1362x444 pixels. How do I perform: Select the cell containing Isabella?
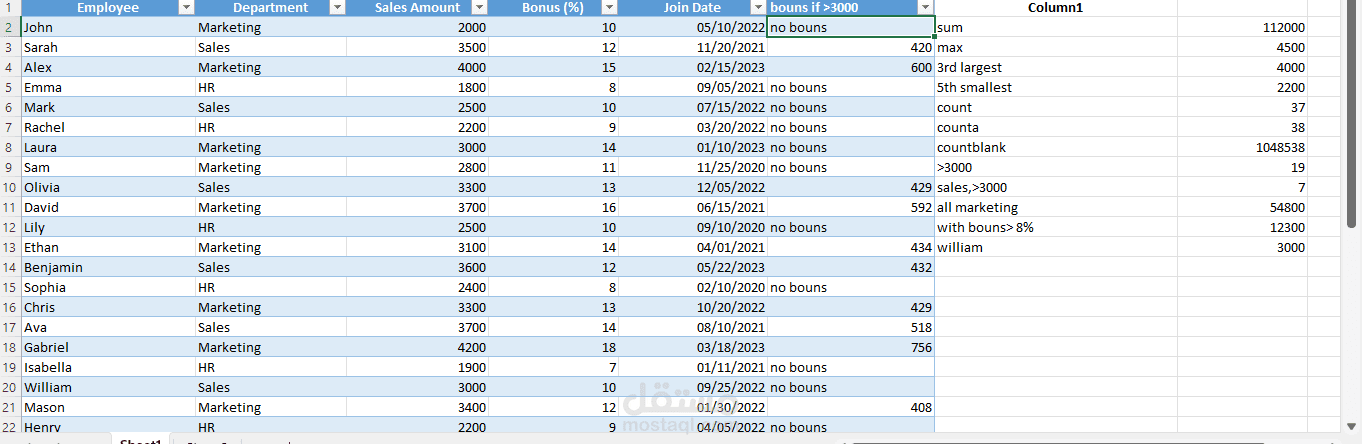point(108,367)
